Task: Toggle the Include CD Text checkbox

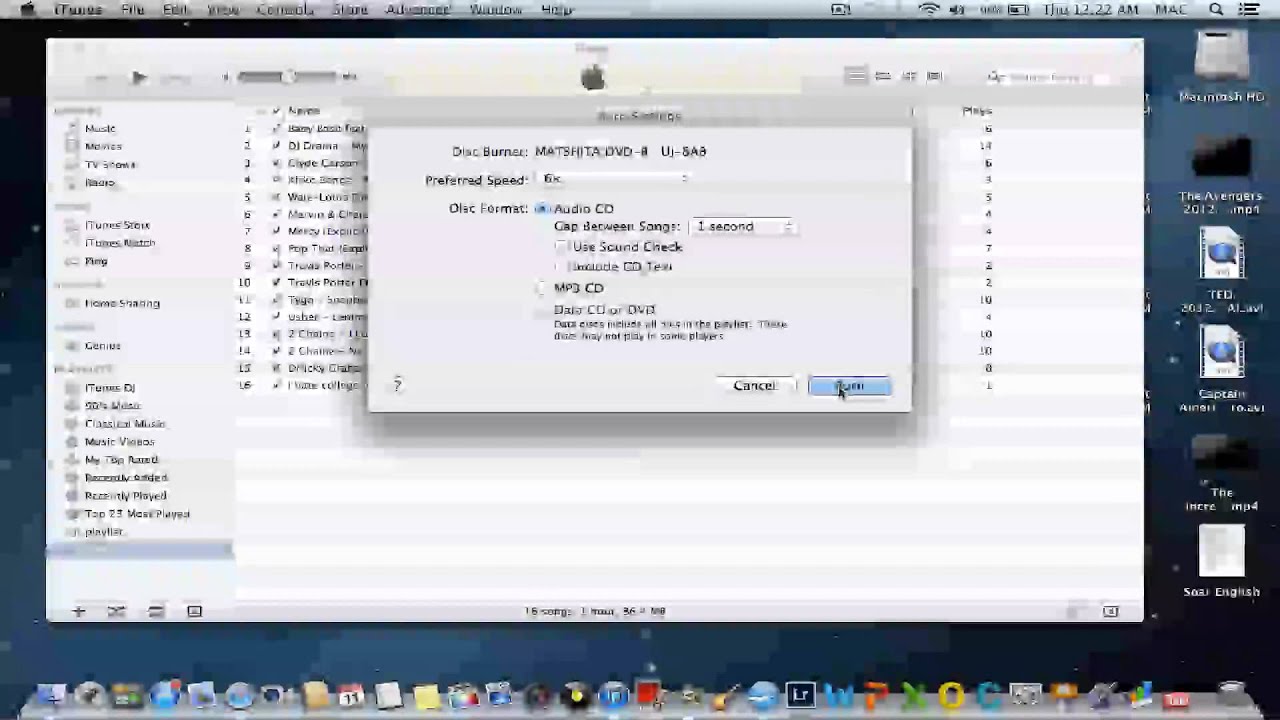Action: tap(561, 267)
